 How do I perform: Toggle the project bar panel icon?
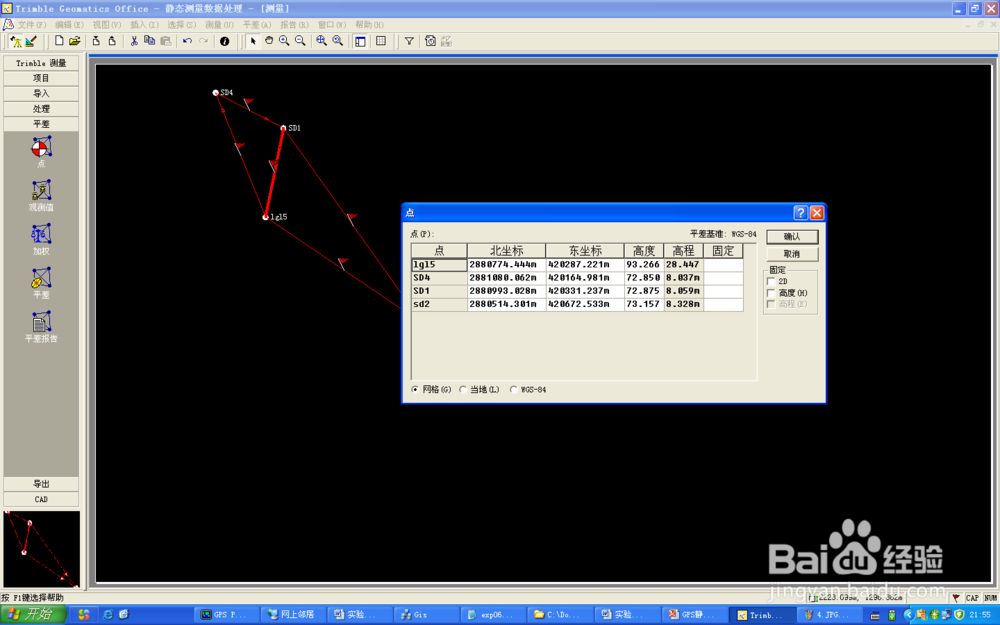[x=360, y=41]
